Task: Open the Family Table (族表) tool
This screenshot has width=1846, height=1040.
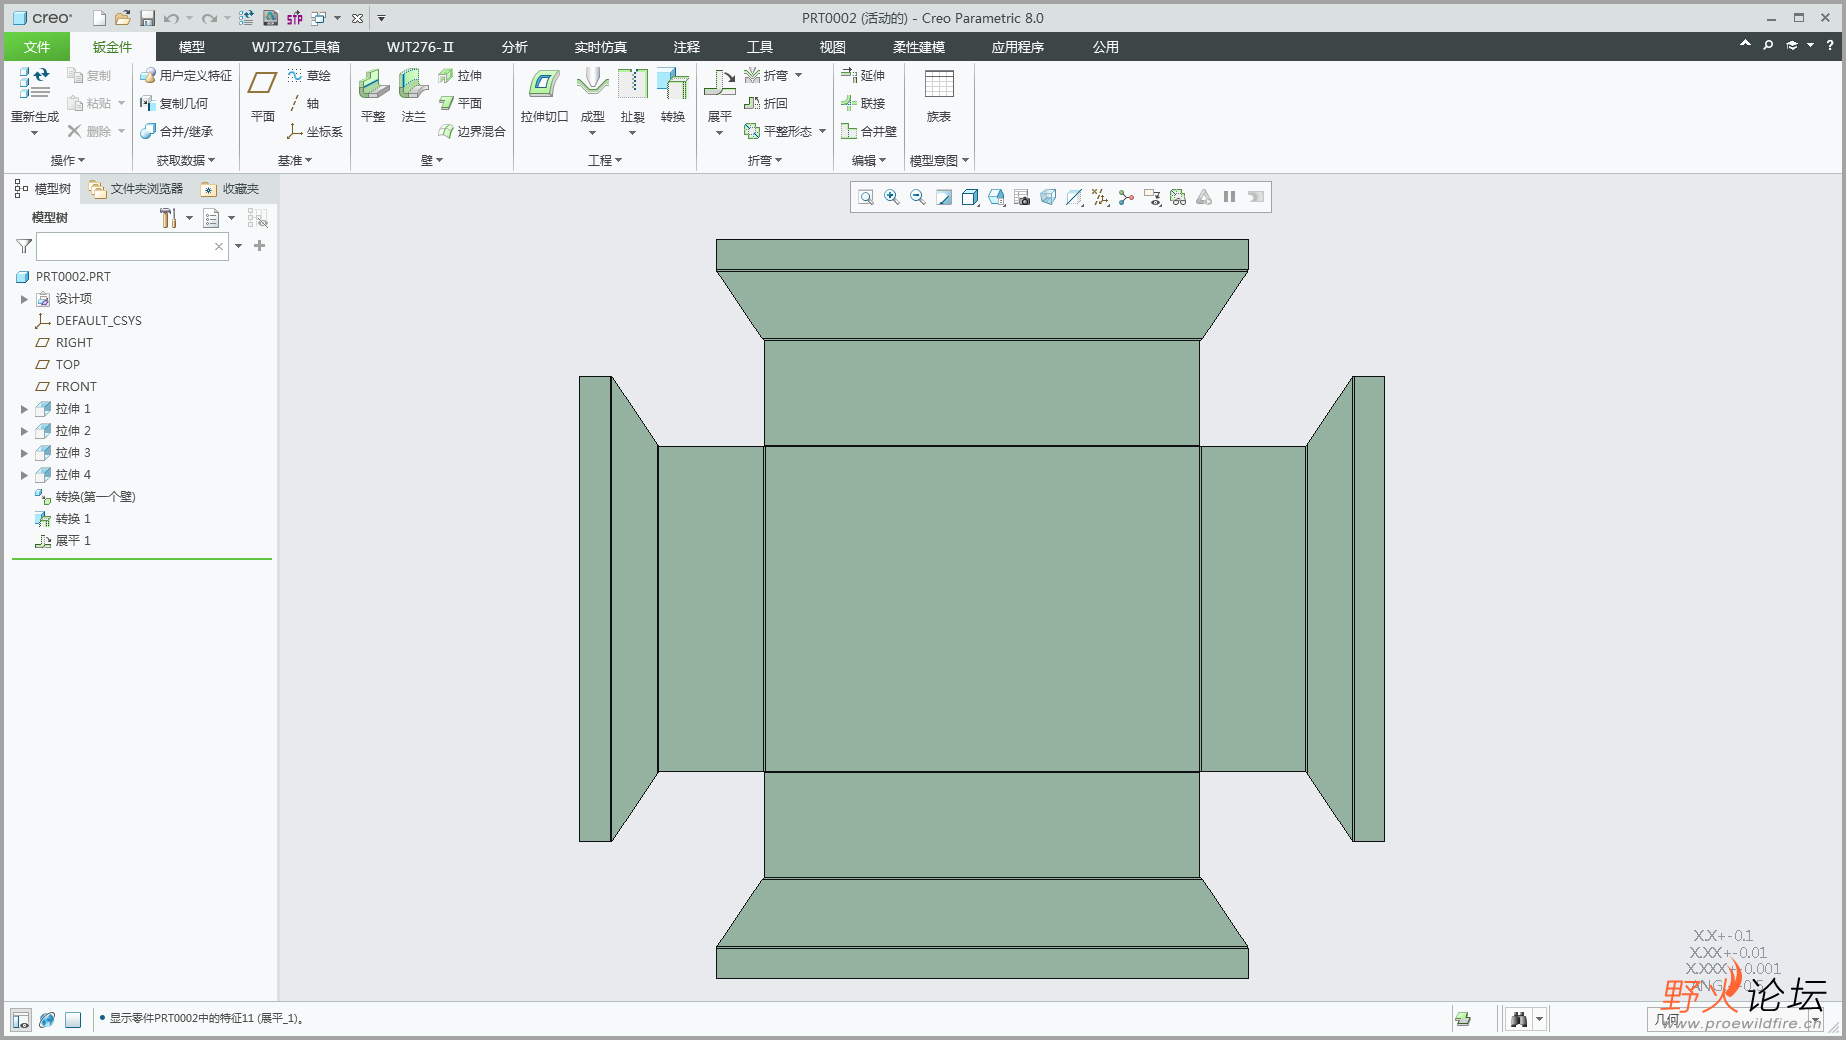Action: click(x=939, y=95)
